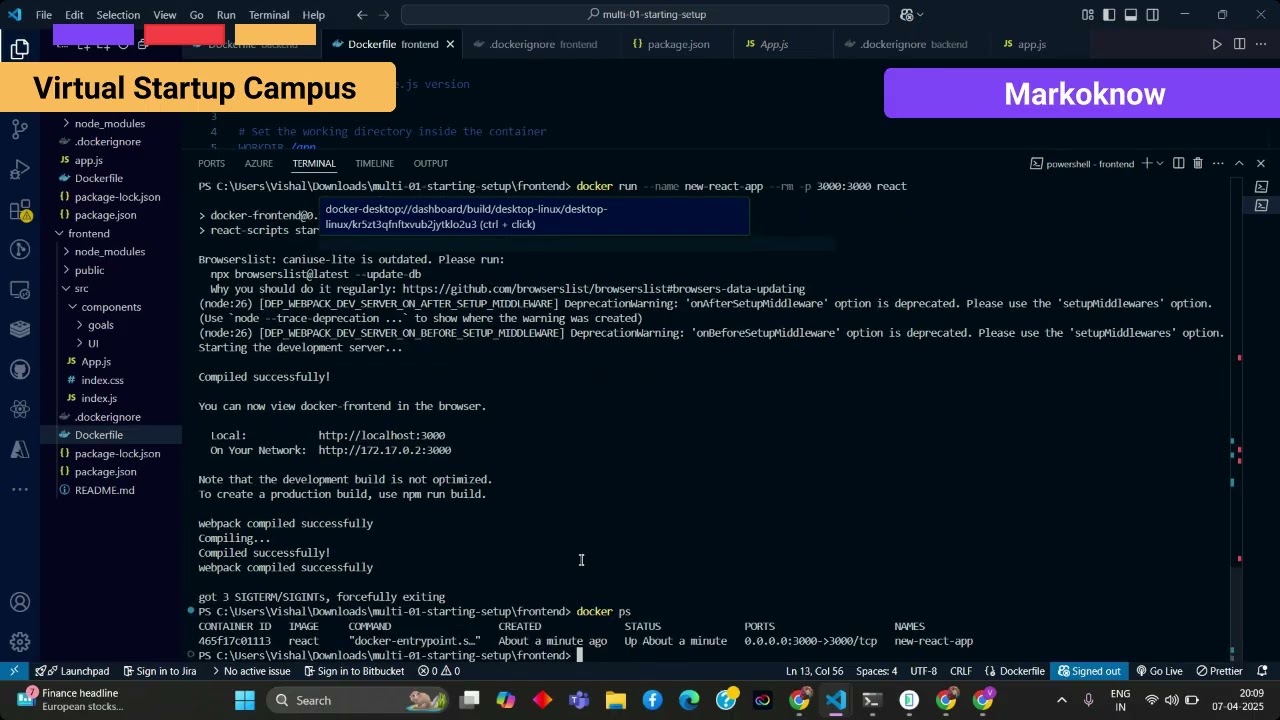Open terminal panel more actions ellipsis
Viewport: 1280px width, 720px height.
coord(1218,163)
